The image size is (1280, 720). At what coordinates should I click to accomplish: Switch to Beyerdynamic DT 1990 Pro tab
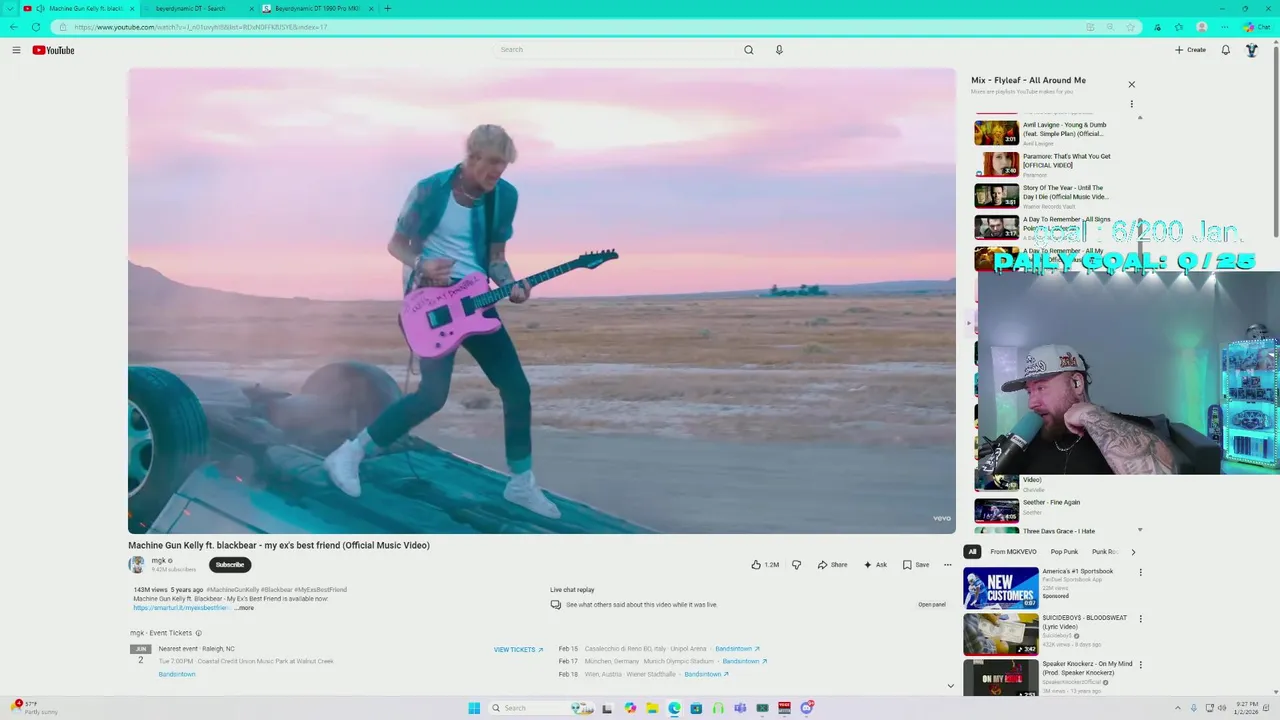317,8
